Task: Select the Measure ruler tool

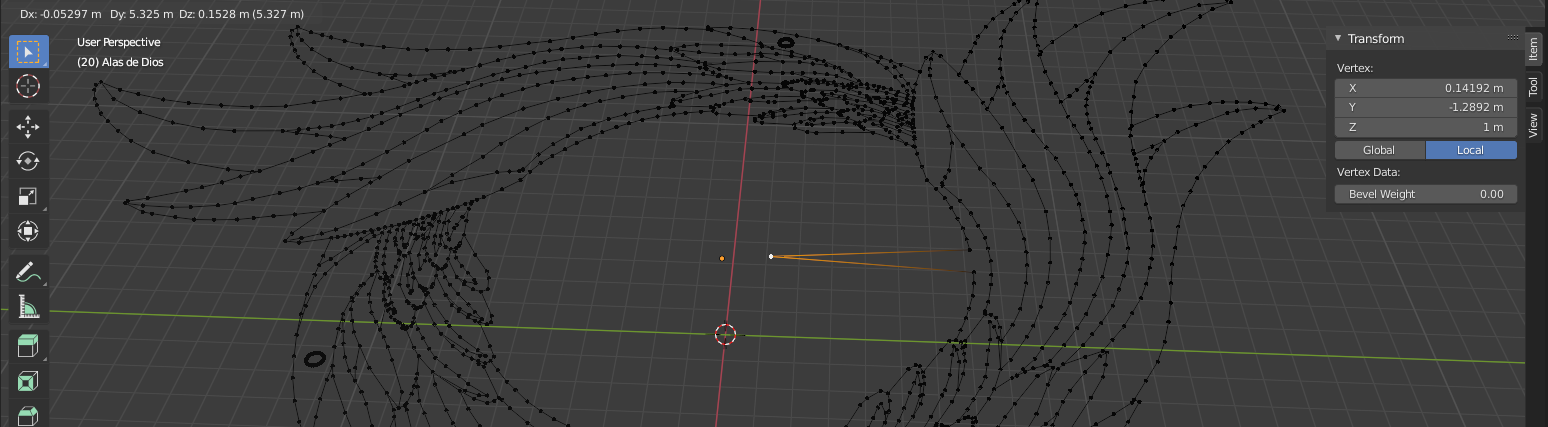Action: [x=28, y=306]
